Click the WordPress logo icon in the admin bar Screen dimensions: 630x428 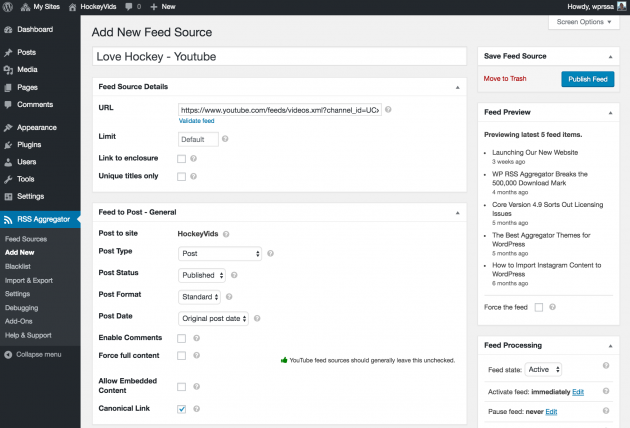(x=8, y=7)
